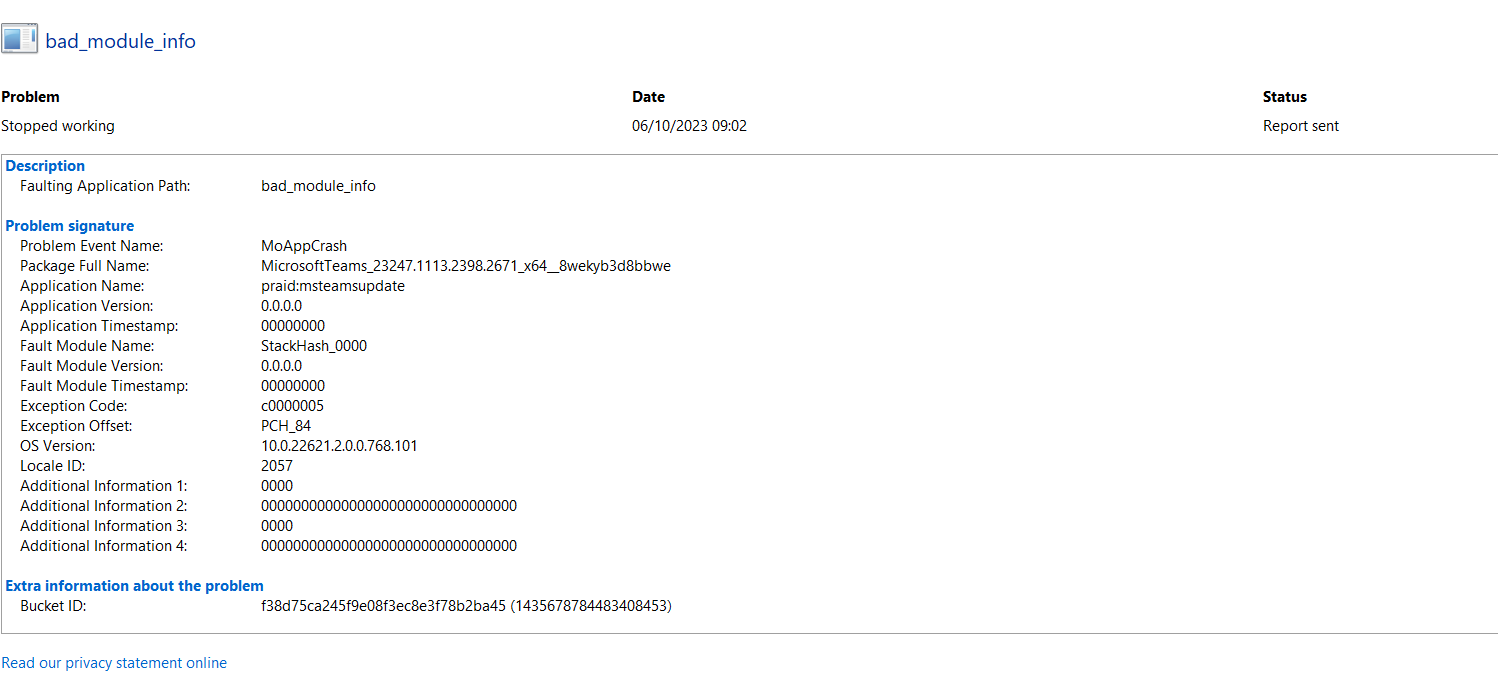Click the Status column header
This screenshot has height=682, width=1498.
click(x=1284, y=97)
